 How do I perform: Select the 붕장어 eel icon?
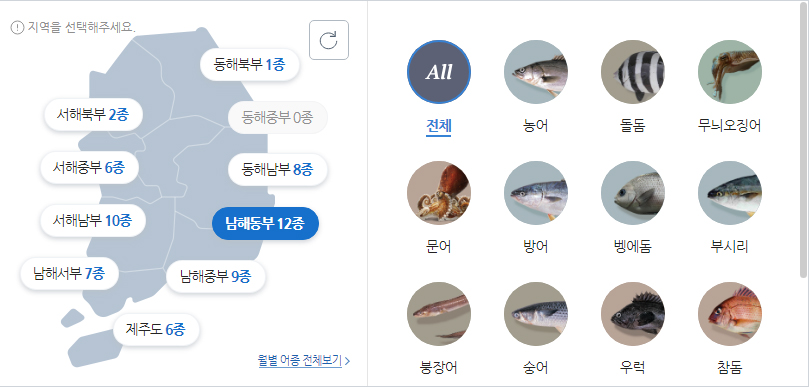coord(439,314)
